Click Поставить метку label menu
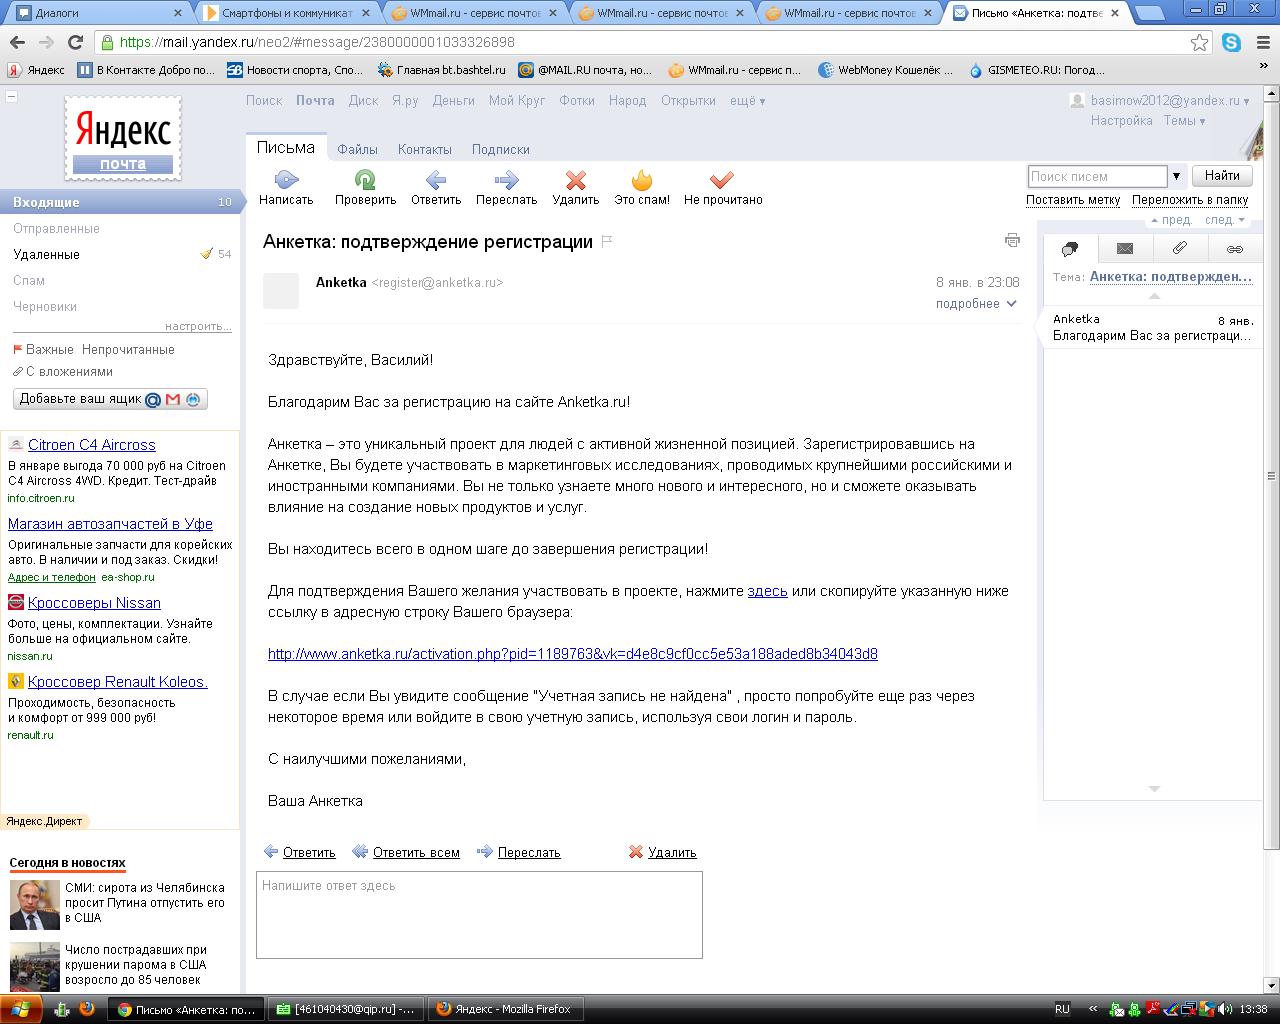1280x1024 pixels. tap(1073, 199)
